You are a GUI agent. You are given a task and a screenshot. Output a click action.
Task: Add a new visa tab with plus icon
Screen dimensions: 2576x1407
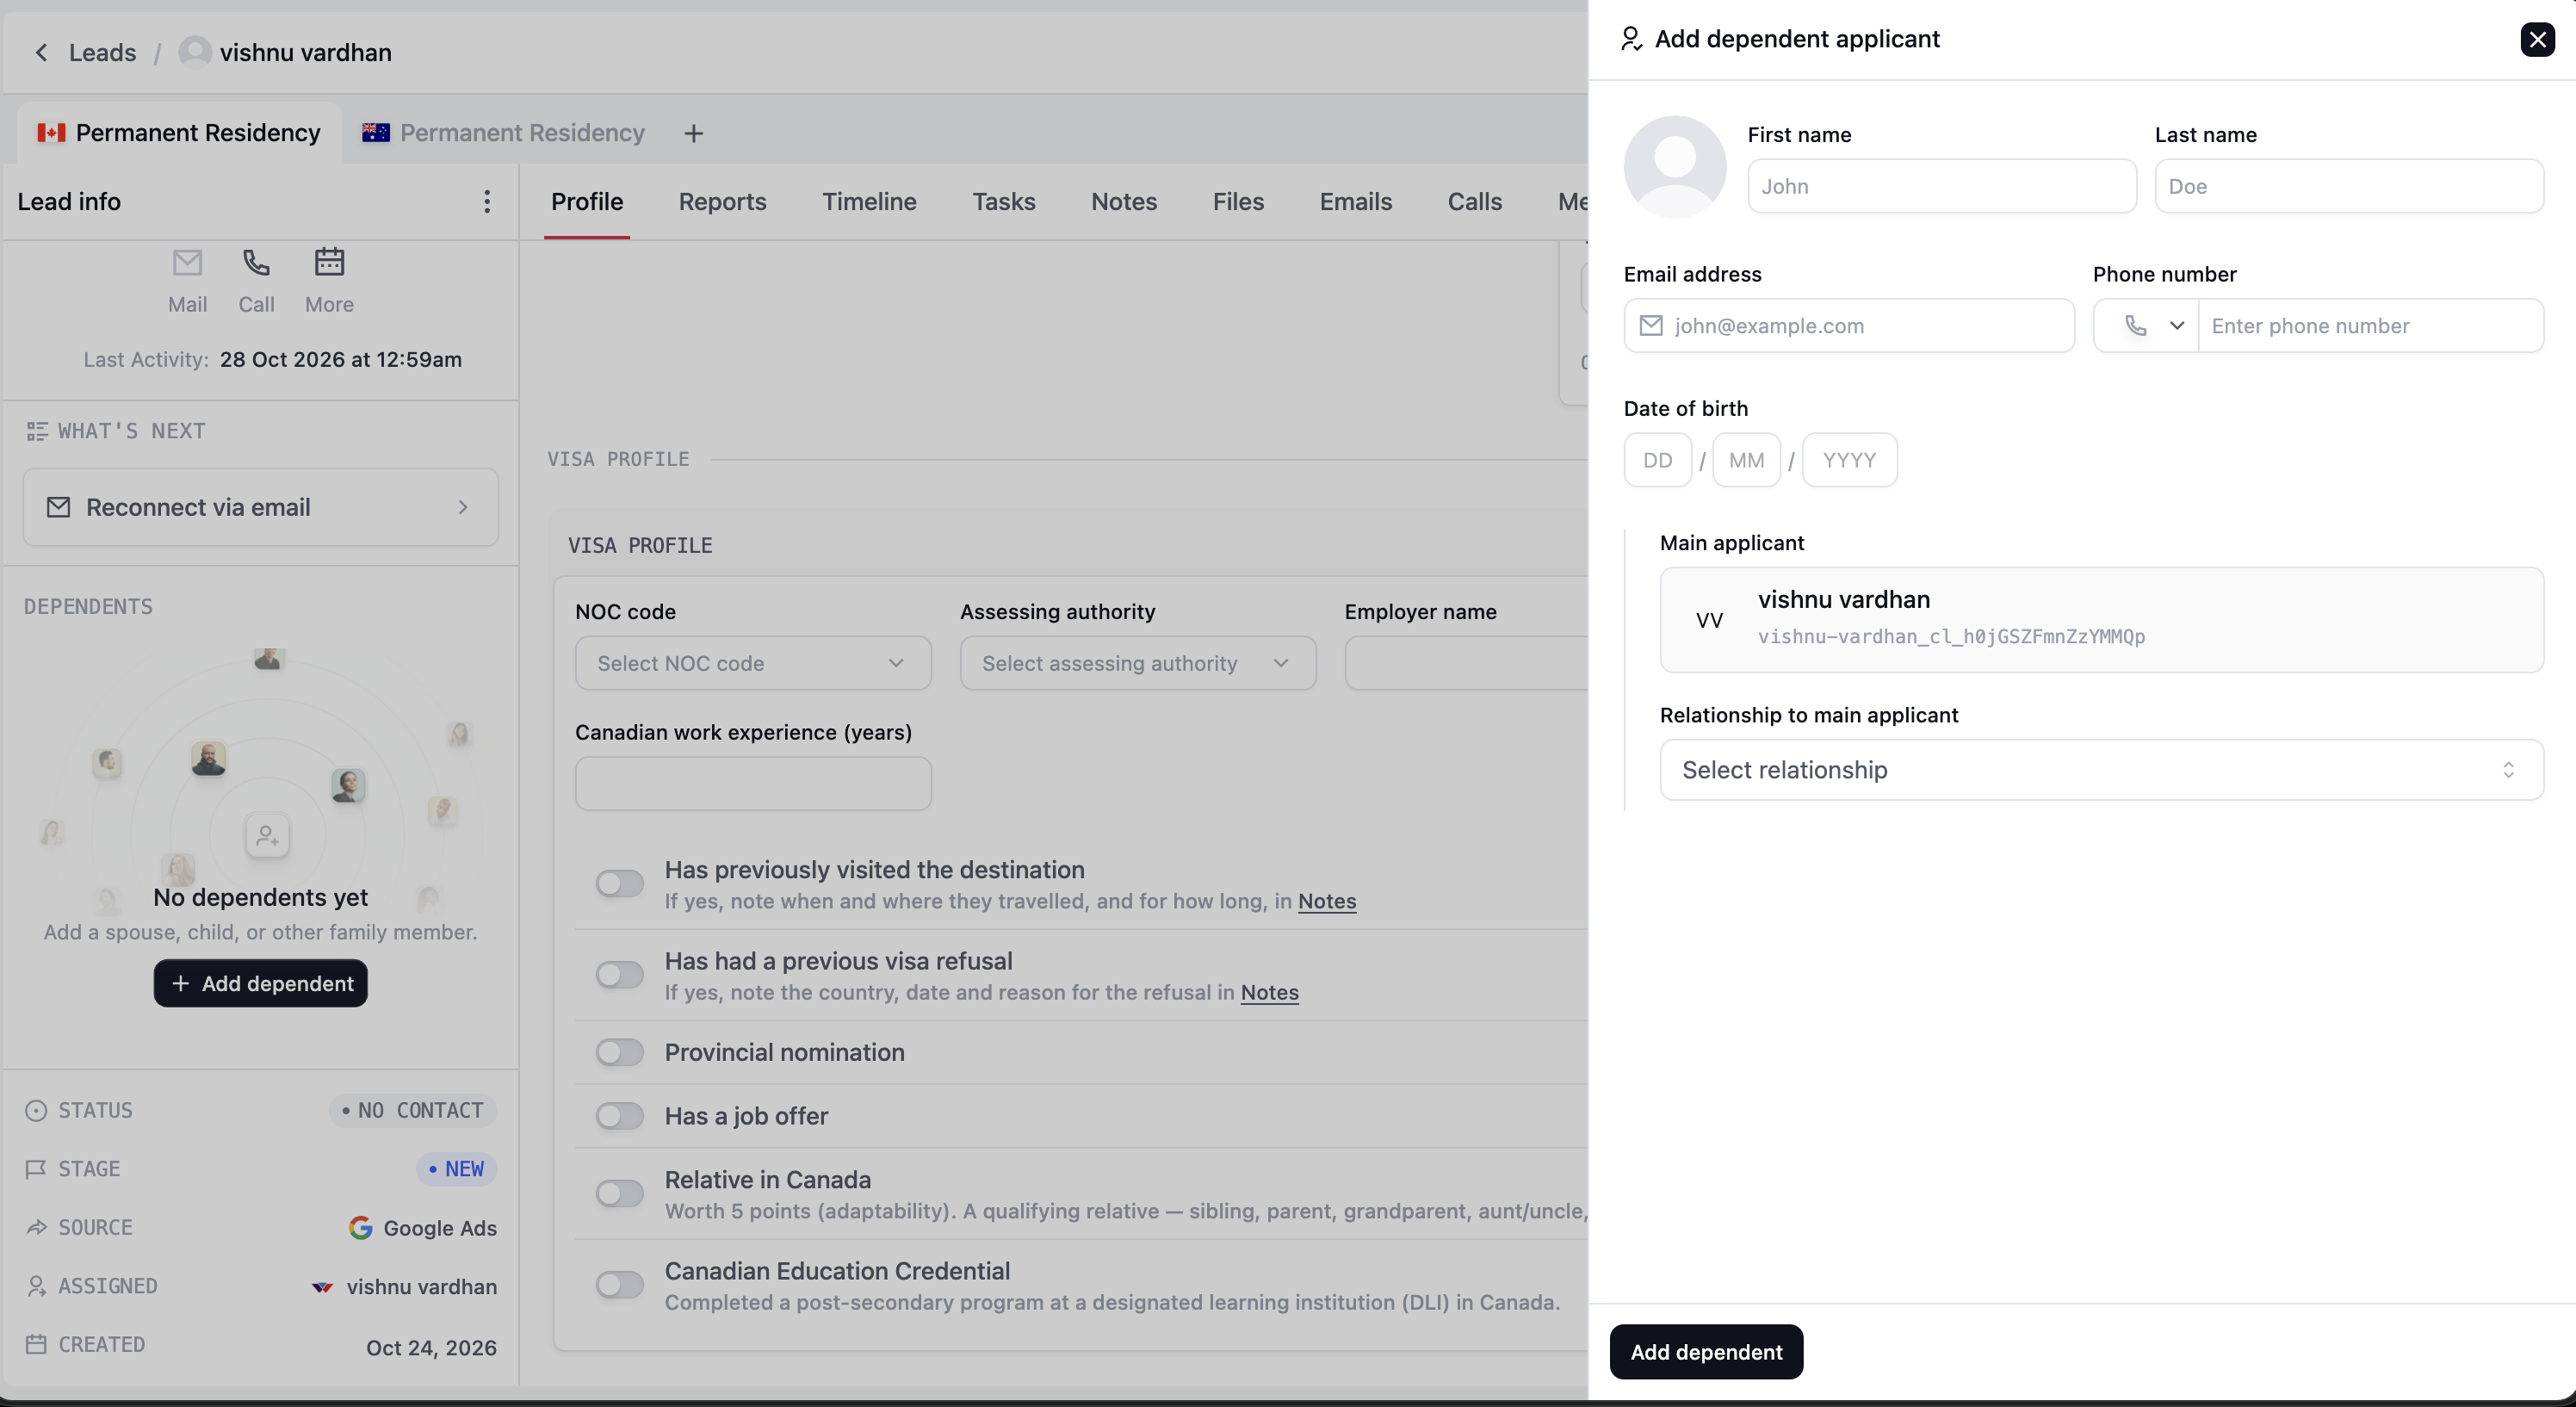coord(693,133)
